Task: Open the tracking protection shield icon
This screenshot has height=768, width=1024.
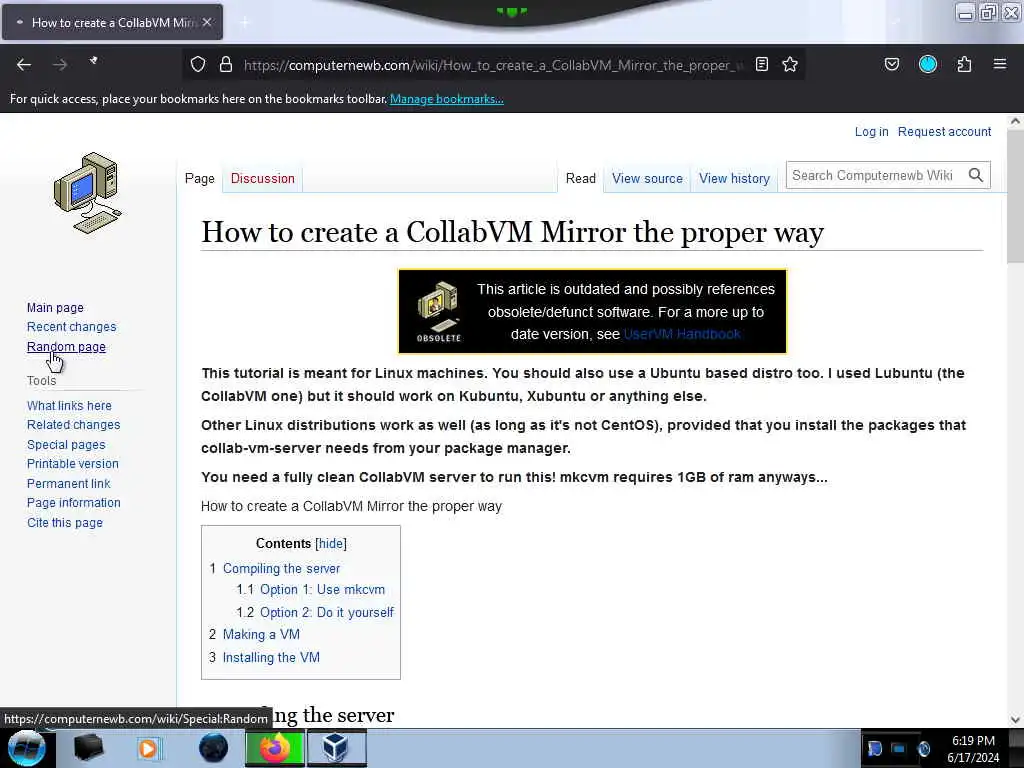Action: pyautogui.click(x=198, y=64)
